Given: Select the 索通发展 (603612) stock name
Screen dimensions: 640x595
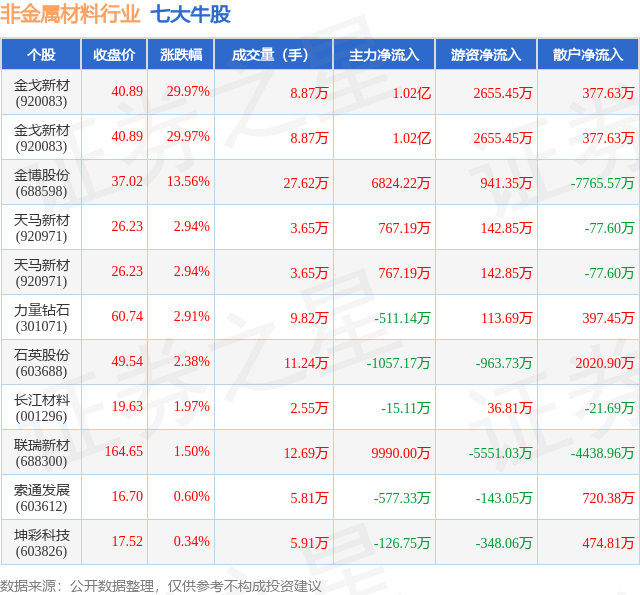Looking at the screenshot, I should [x=41, y=498].
